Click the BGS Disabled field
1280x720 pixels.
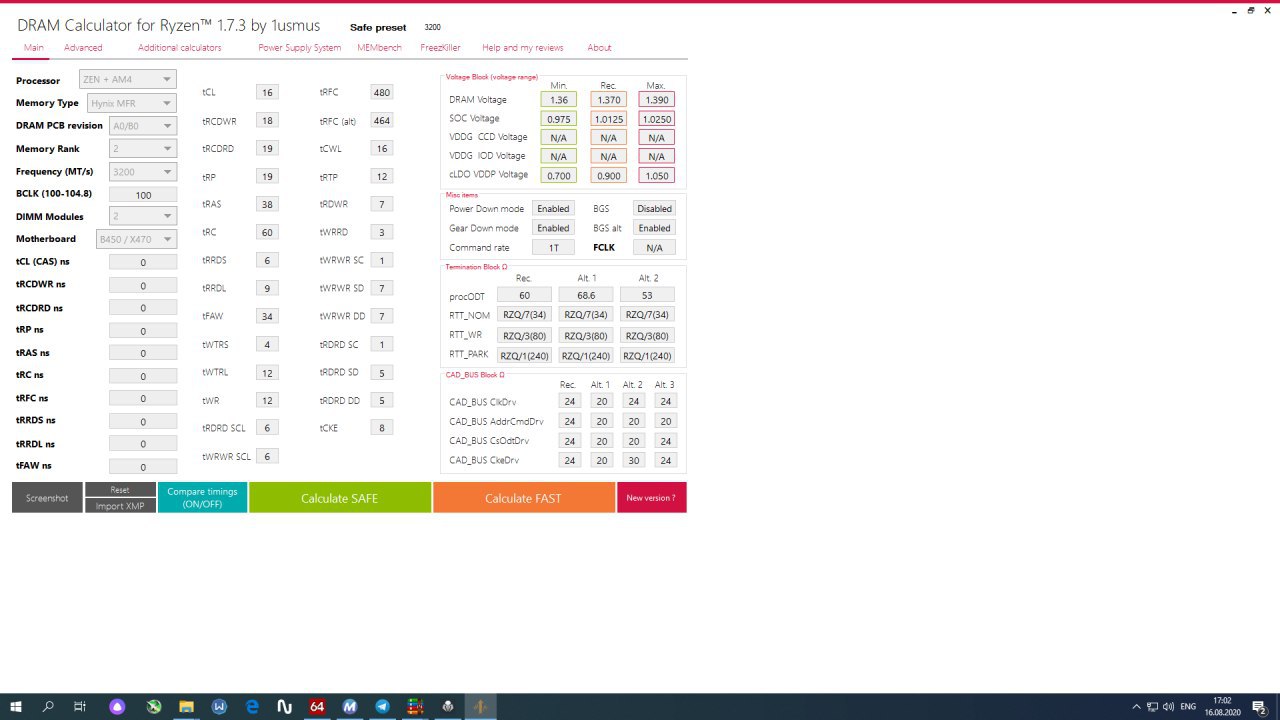[654, 209]
